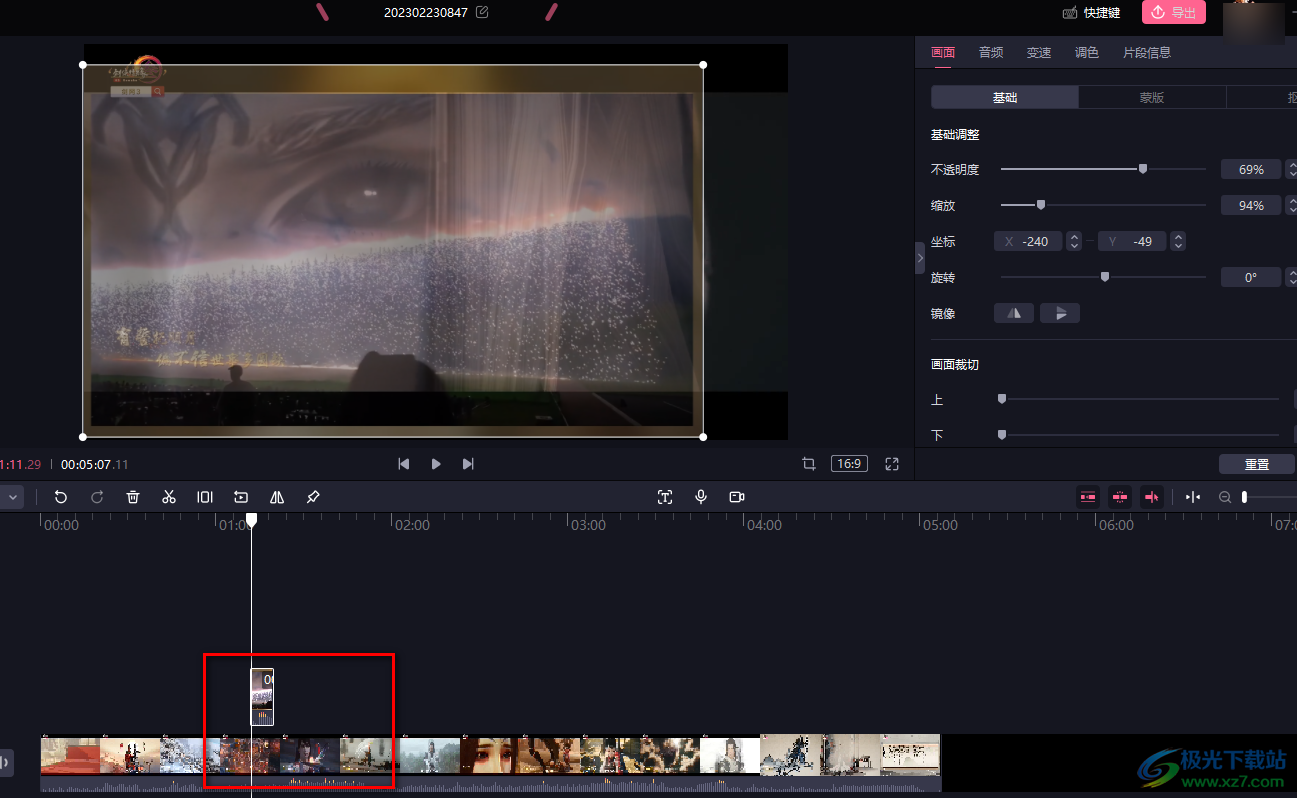Screen dimensions: 1297x798
Task: Enter fullscreen preview mode
Action: pos(893,464)
